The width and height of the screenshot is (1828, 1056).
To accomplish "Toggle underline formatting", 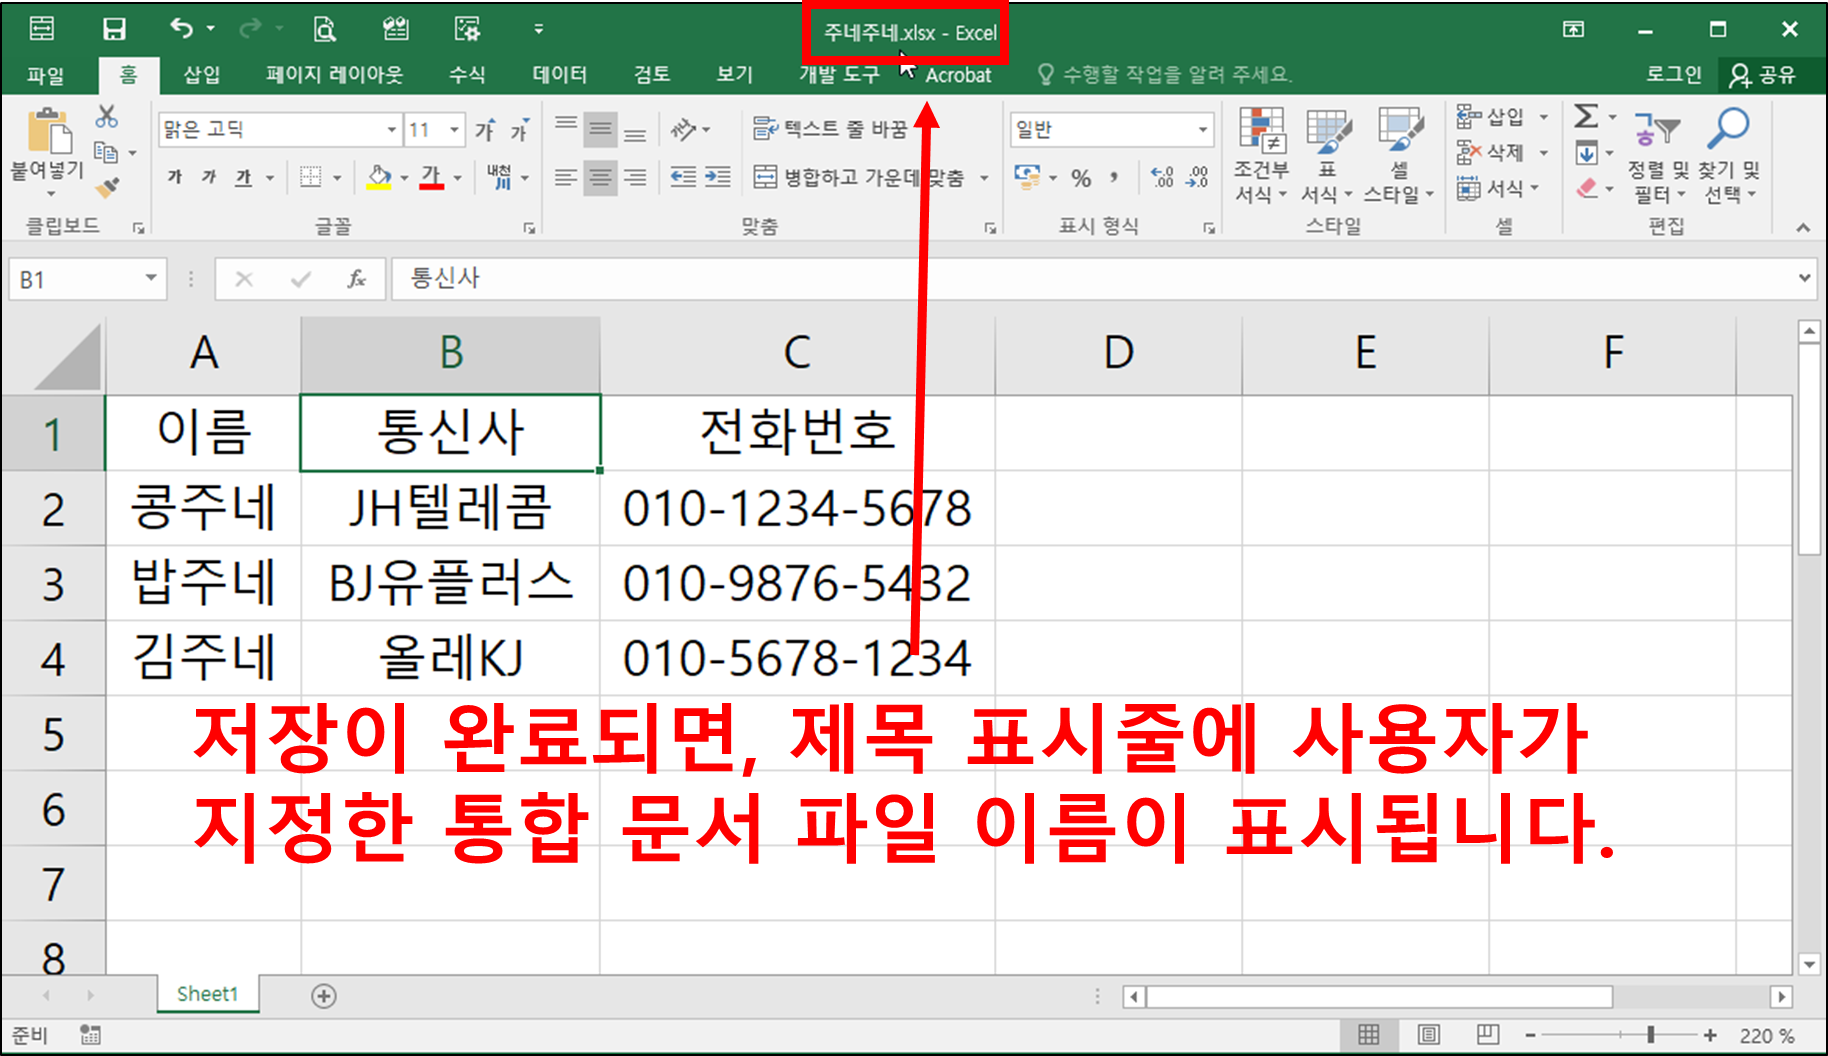I will coord(240,177).
